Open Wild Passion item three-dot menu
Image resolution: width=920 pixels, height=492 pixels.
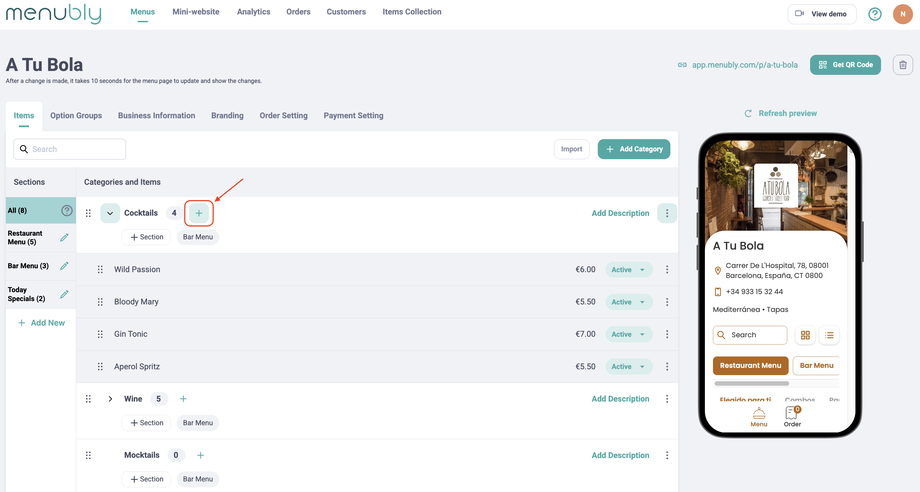coord(667,270)
